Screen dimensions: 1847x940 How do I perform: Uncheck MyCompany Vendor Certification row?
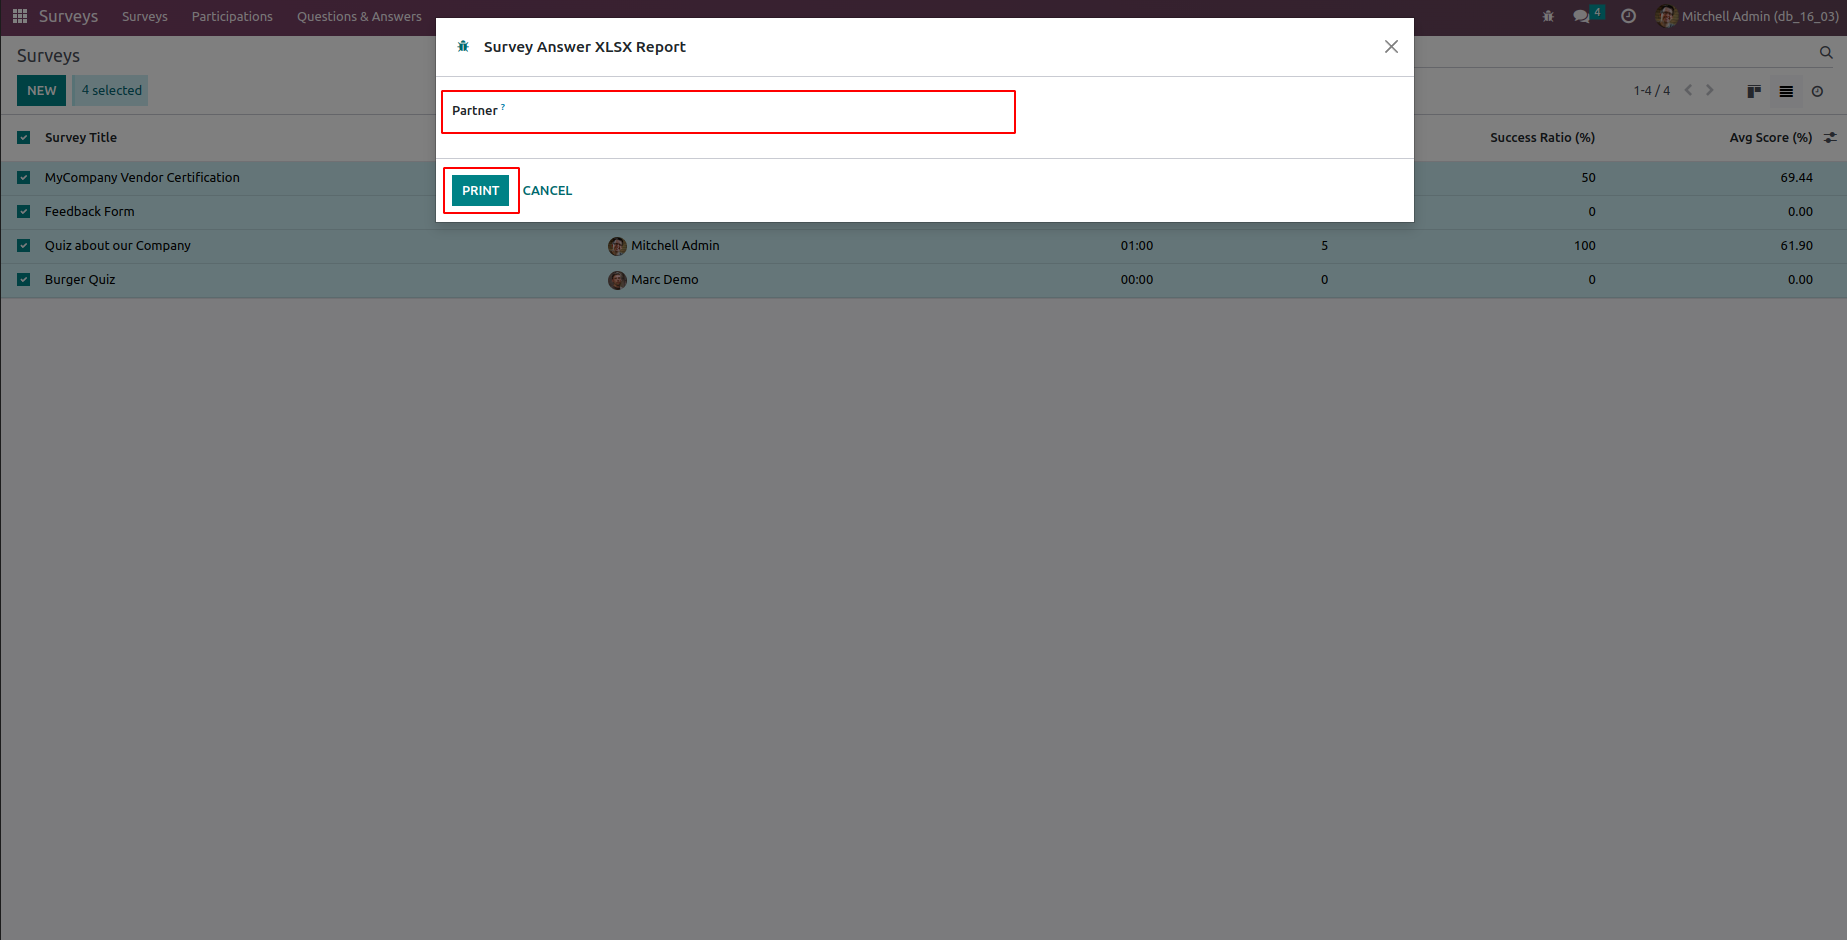pos(23,178)
